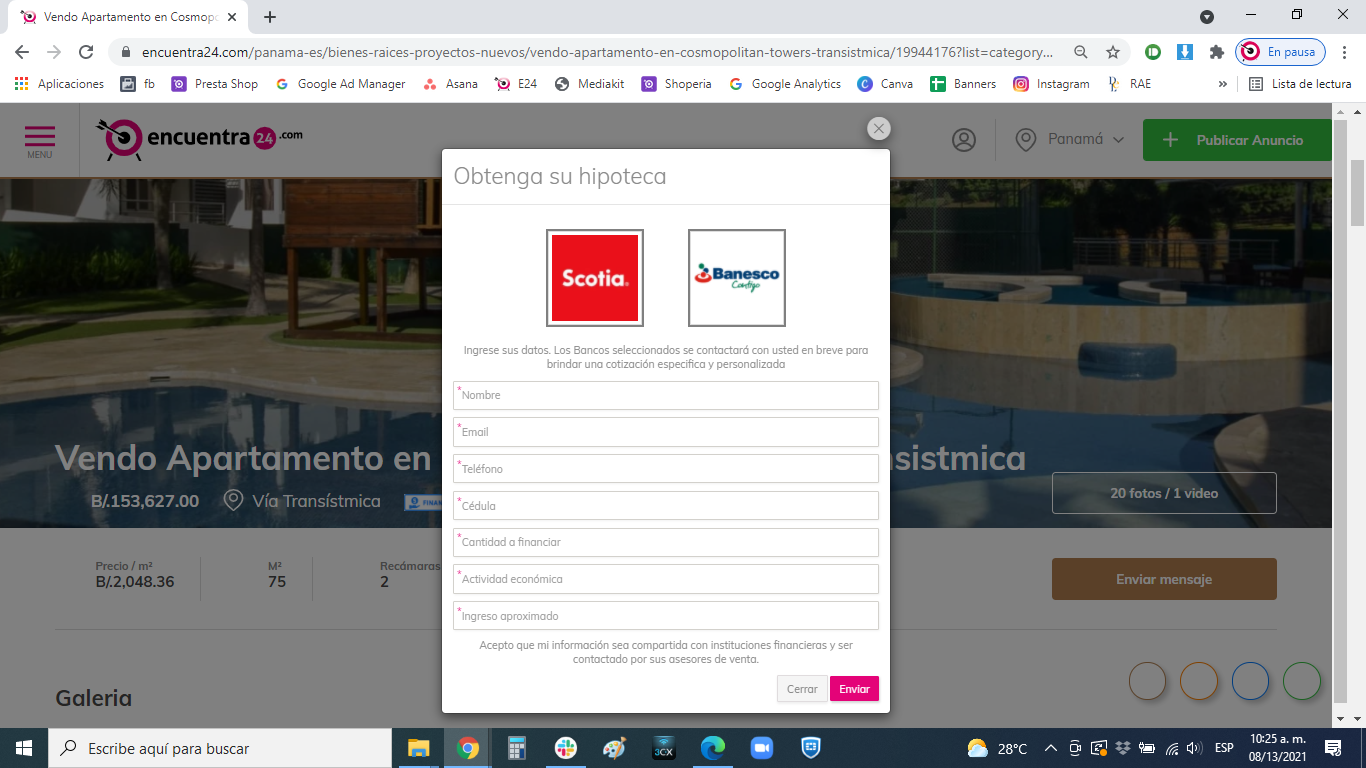Click the Nombre input field

tap(666, 395)
